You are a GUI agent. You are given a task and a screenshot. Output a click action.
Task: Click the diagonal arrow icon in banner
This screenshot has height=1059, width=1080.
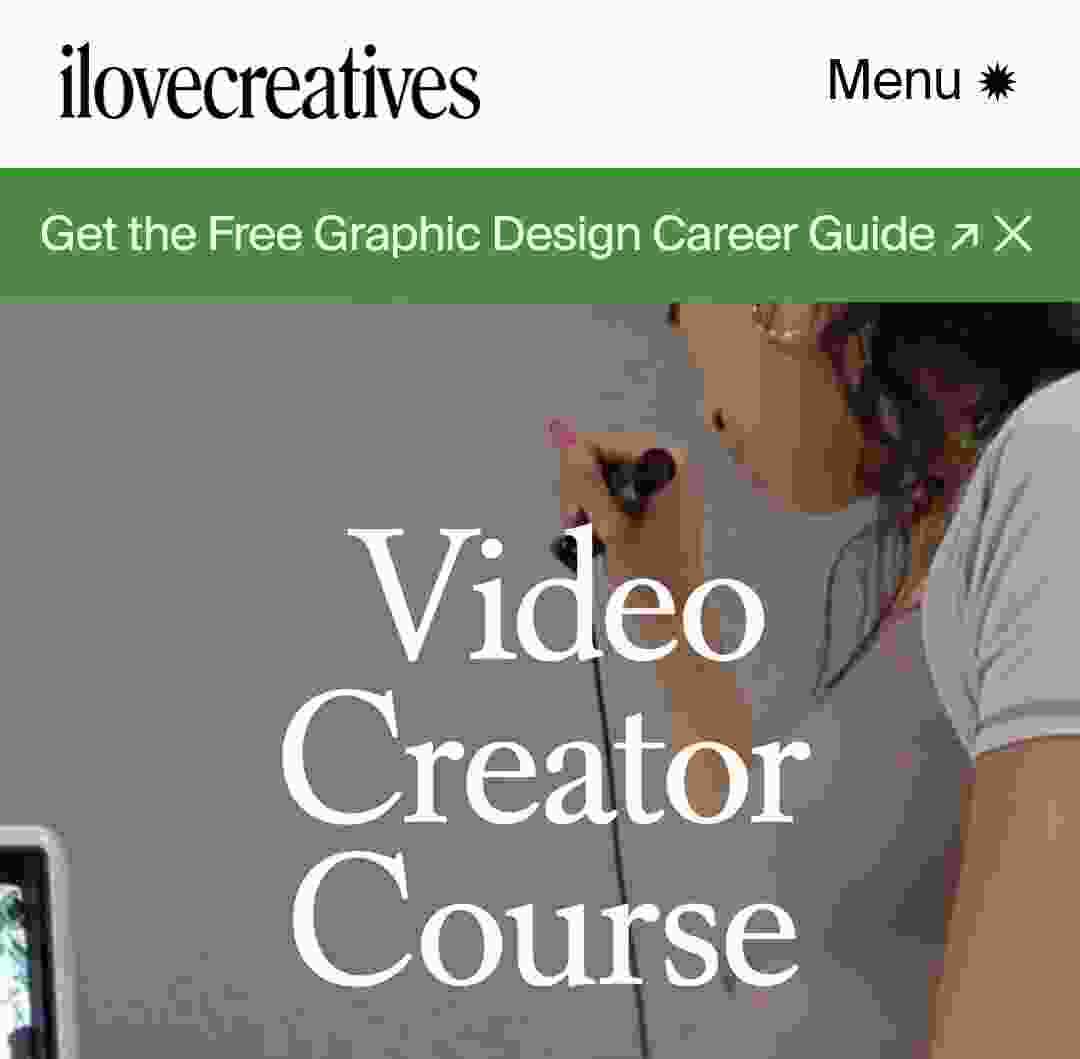coord(964,237)
